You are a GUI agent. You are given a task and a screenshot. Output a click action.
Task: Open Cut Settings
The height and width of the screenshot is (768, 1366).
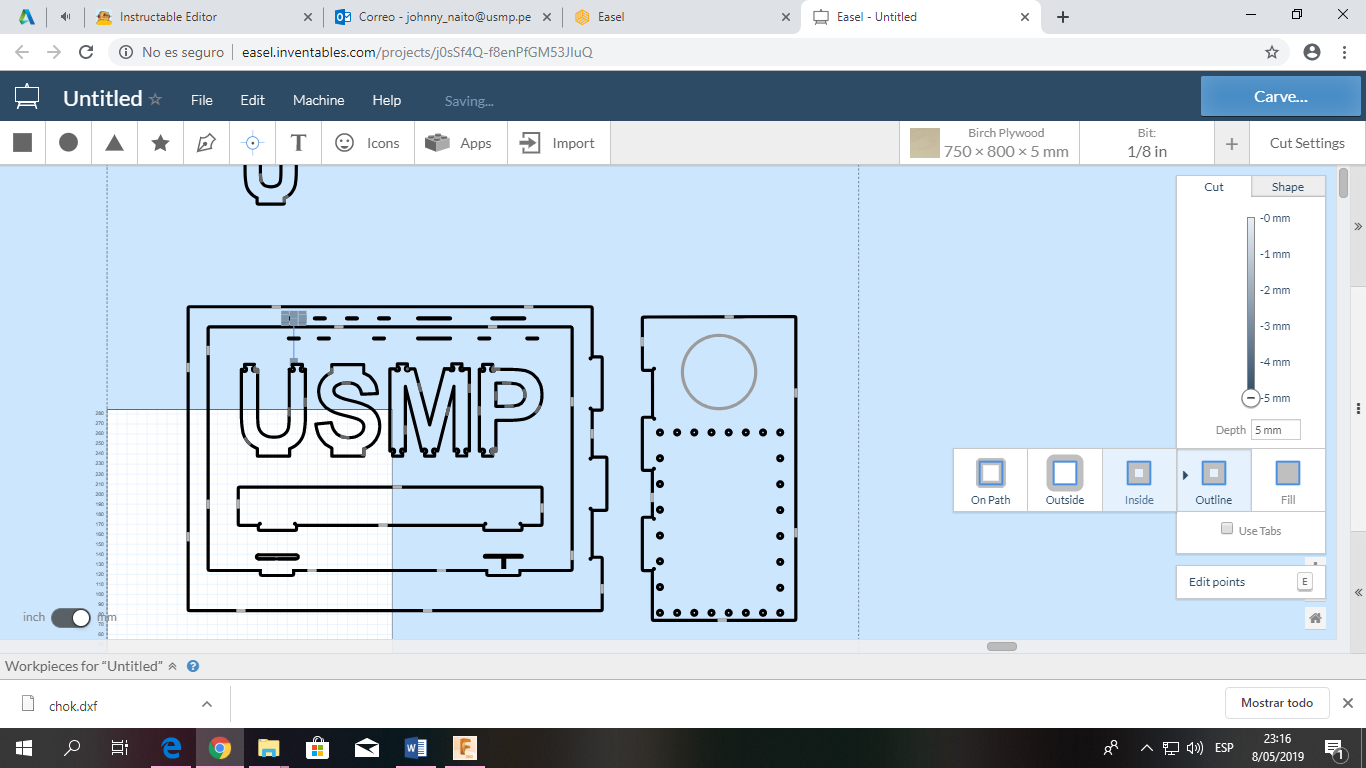pos(1307,143)
